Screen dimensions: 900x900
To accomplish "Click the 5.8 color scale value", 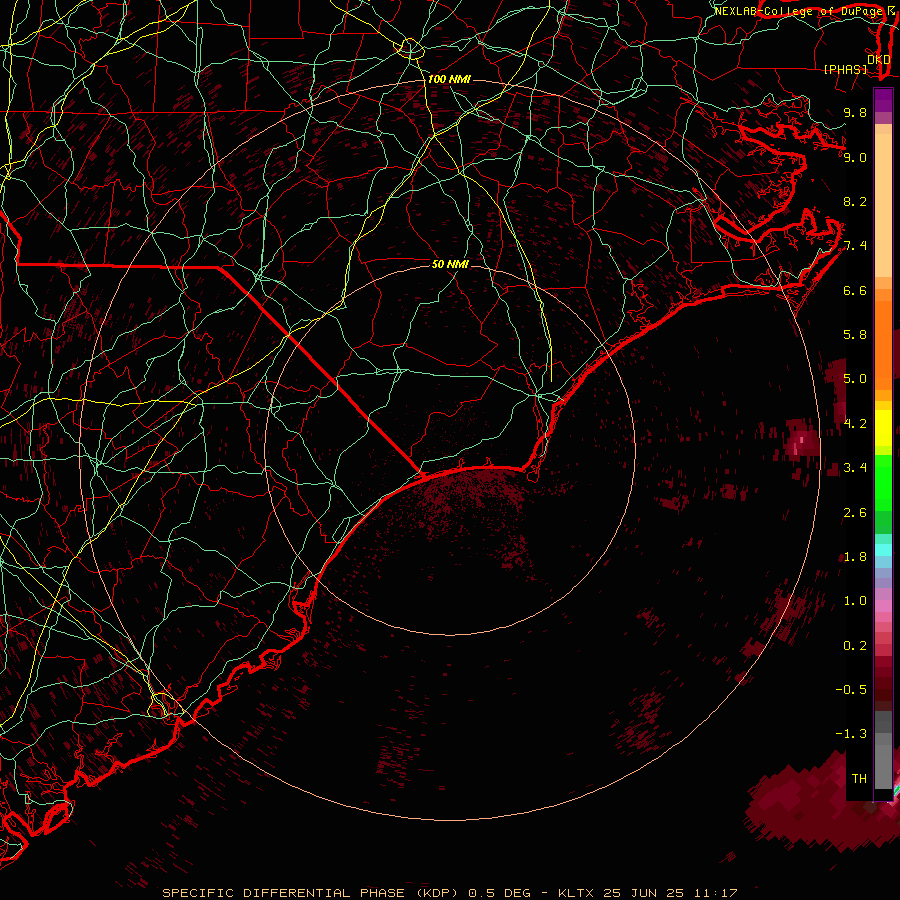I will coord(855,335).
